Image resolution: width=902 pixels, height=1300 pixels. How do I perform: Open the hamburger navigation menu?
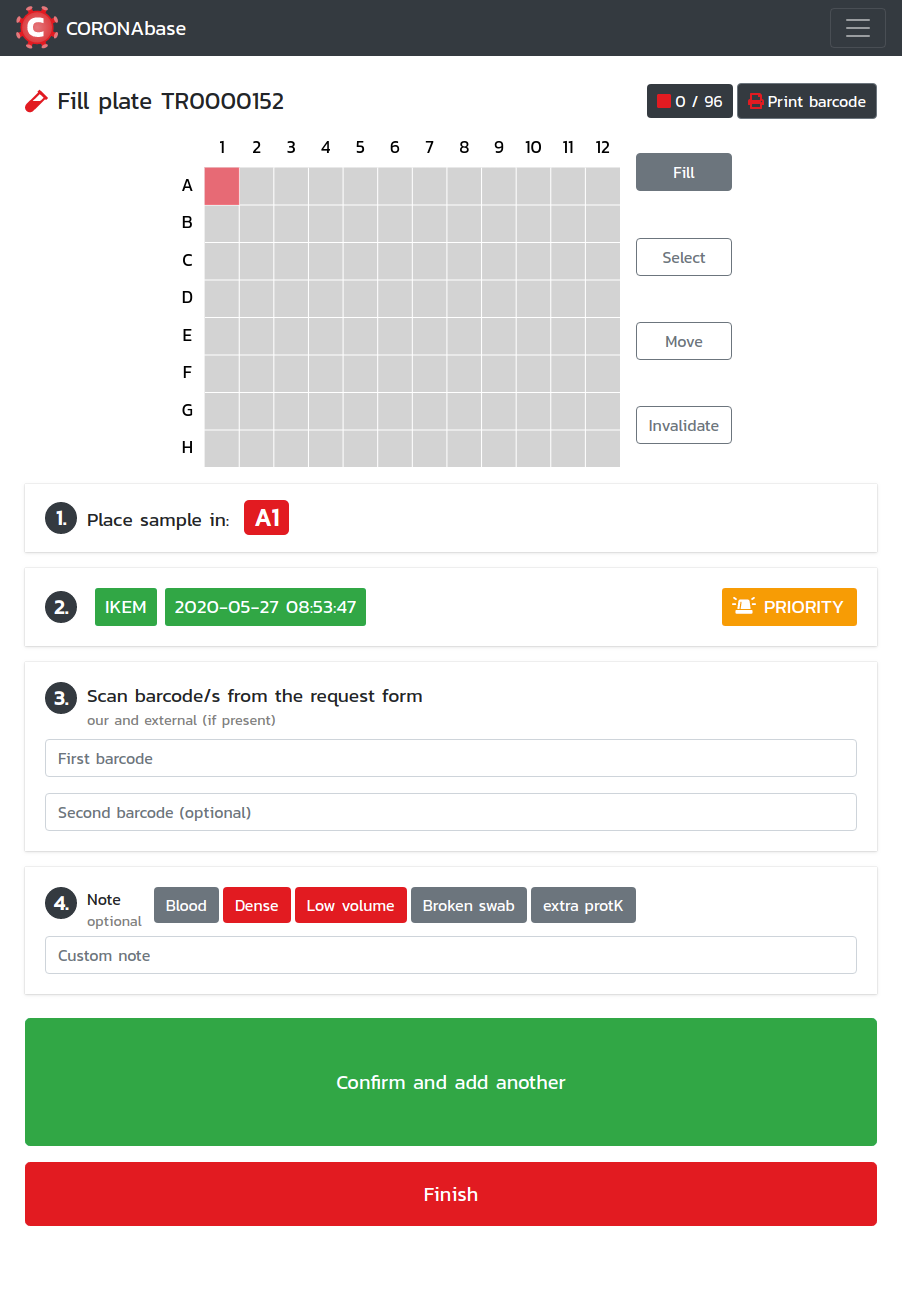pos(857,28)
